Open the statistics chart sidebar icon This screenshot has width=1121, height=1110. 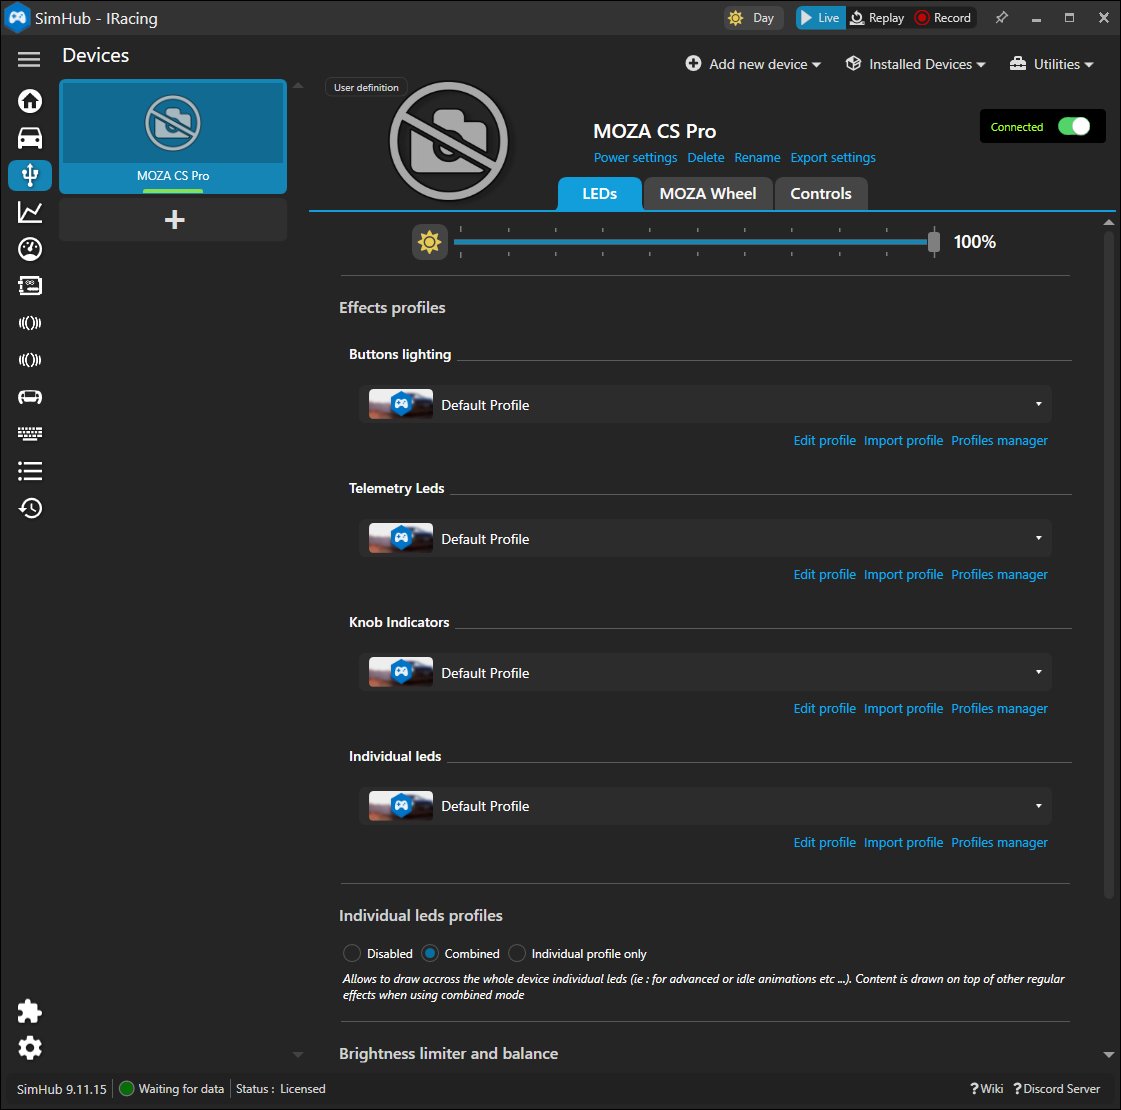tap(29, 212)
